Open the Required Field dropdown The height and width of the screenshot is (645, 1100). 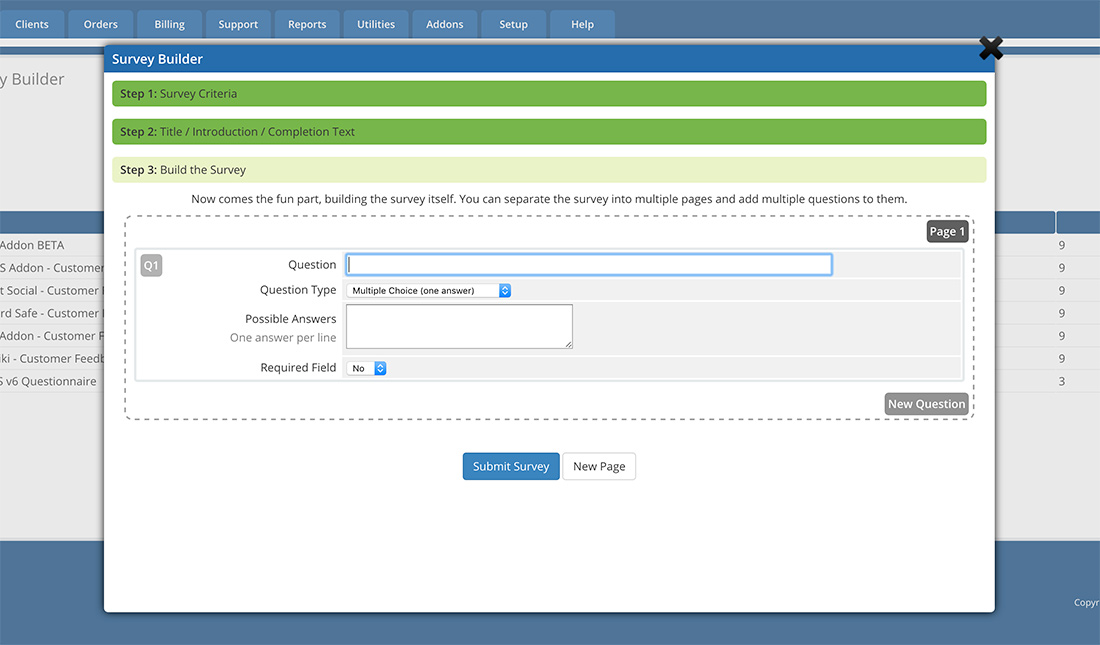tap(366, 368)
